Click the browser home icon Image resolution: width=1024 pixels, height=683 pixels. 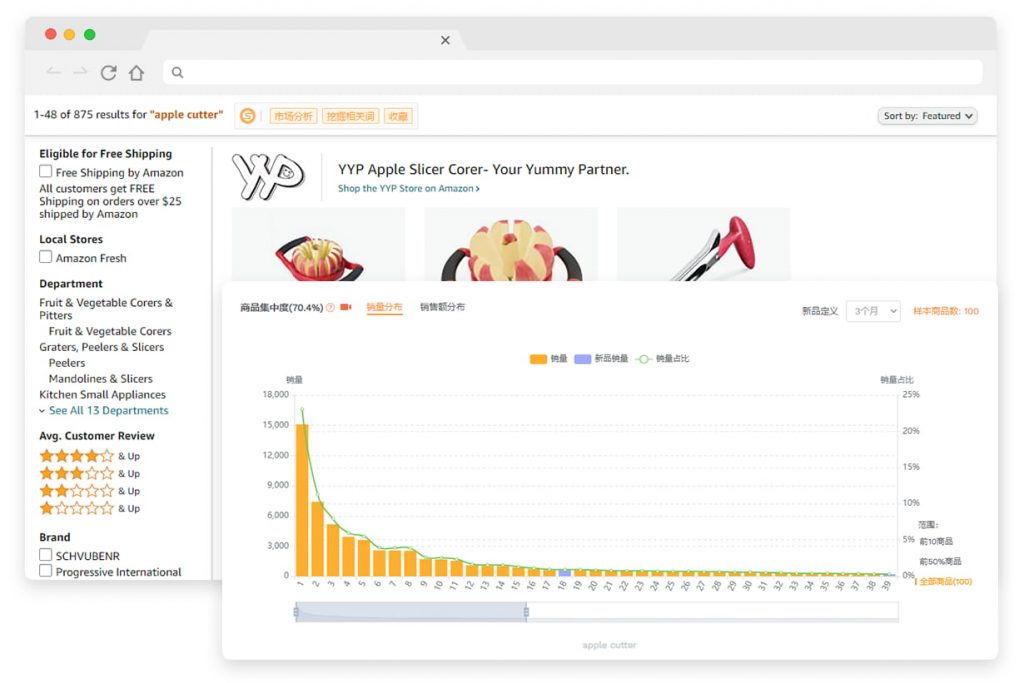(136, 72)
